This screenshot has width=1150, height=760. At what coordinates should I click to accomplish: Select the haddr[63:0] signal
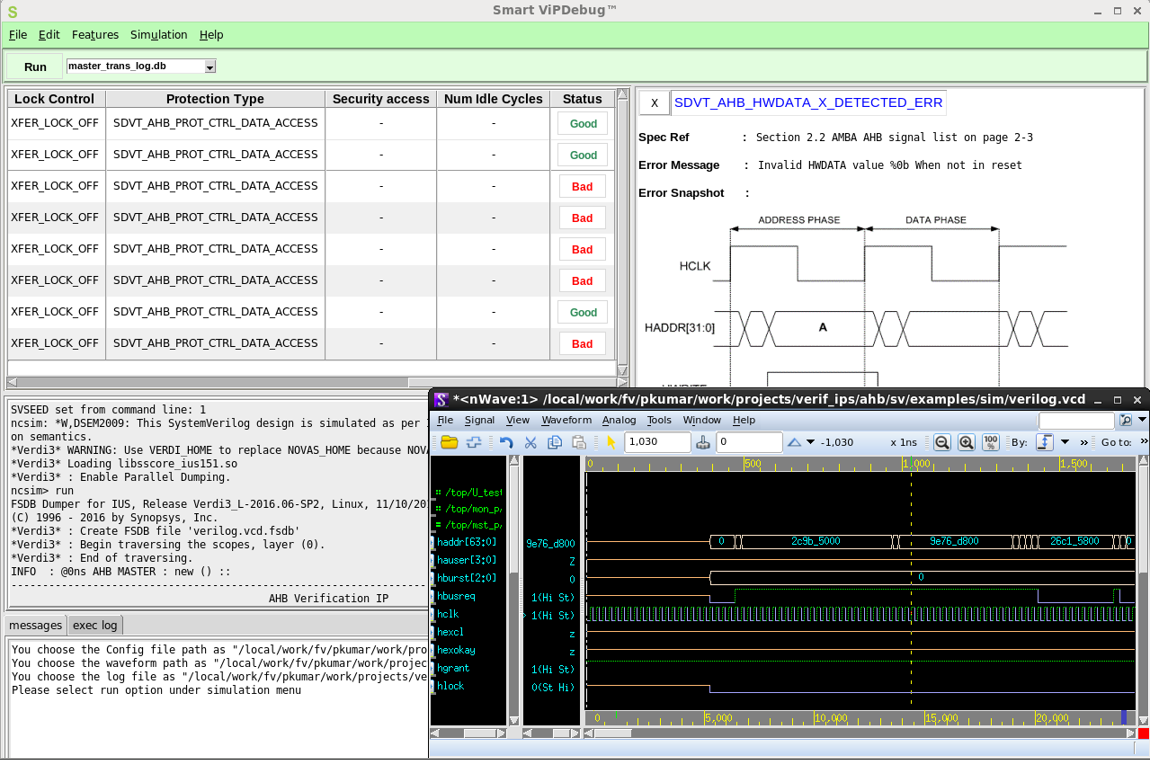[x=466, y=542]
